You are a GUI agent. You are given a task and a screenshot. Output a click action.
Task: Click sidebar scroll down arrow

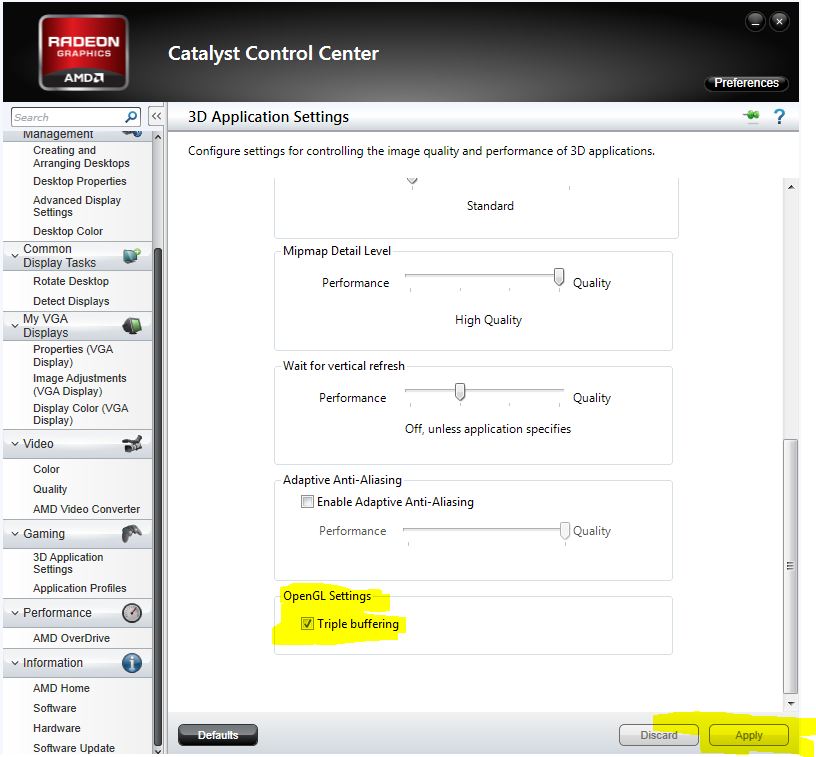tap(158, 751)
